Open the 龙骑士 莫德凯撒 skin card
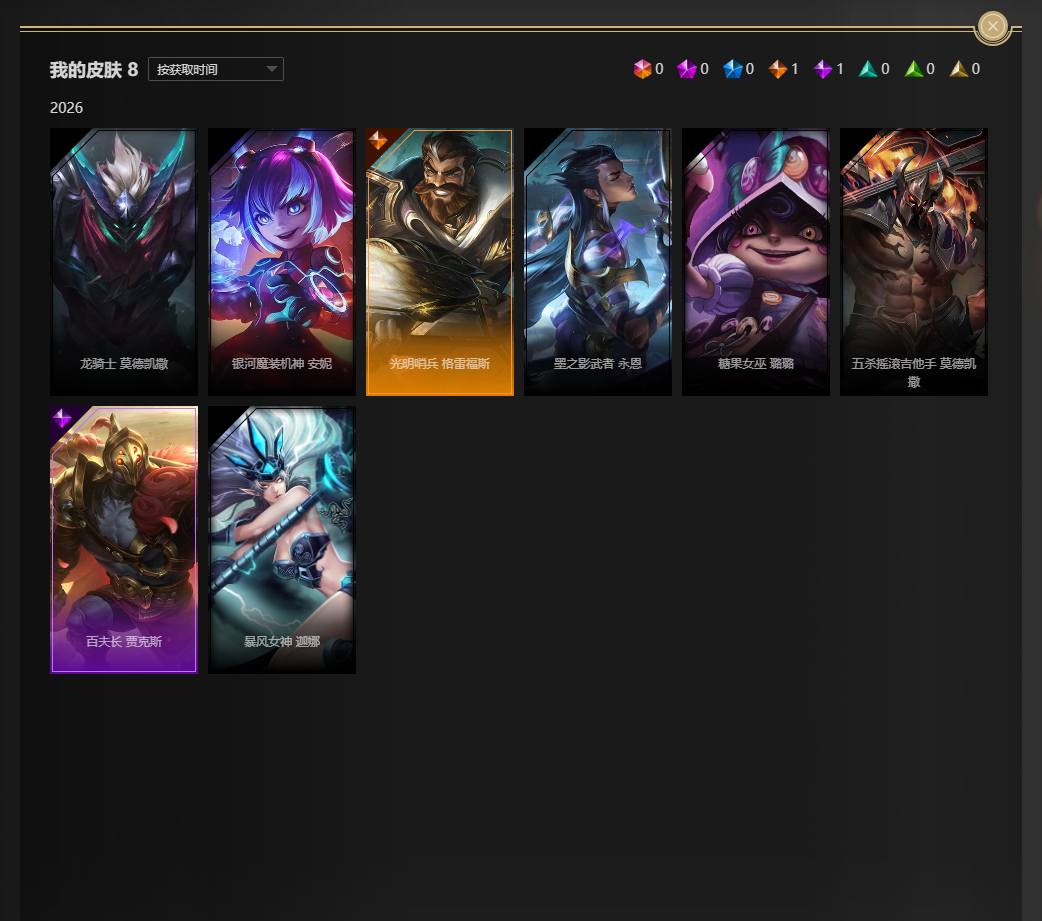The height and width of the screenshot is (921, 1042). pyautogui.click(x=124, y=262)
